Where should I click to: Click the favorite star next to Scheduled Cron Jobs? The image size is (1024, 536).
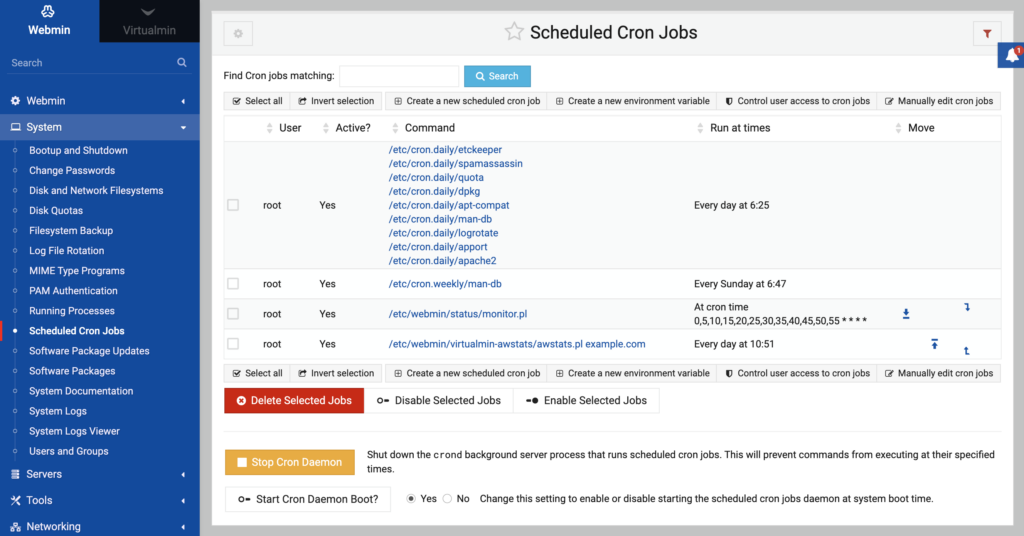[514, 31]
